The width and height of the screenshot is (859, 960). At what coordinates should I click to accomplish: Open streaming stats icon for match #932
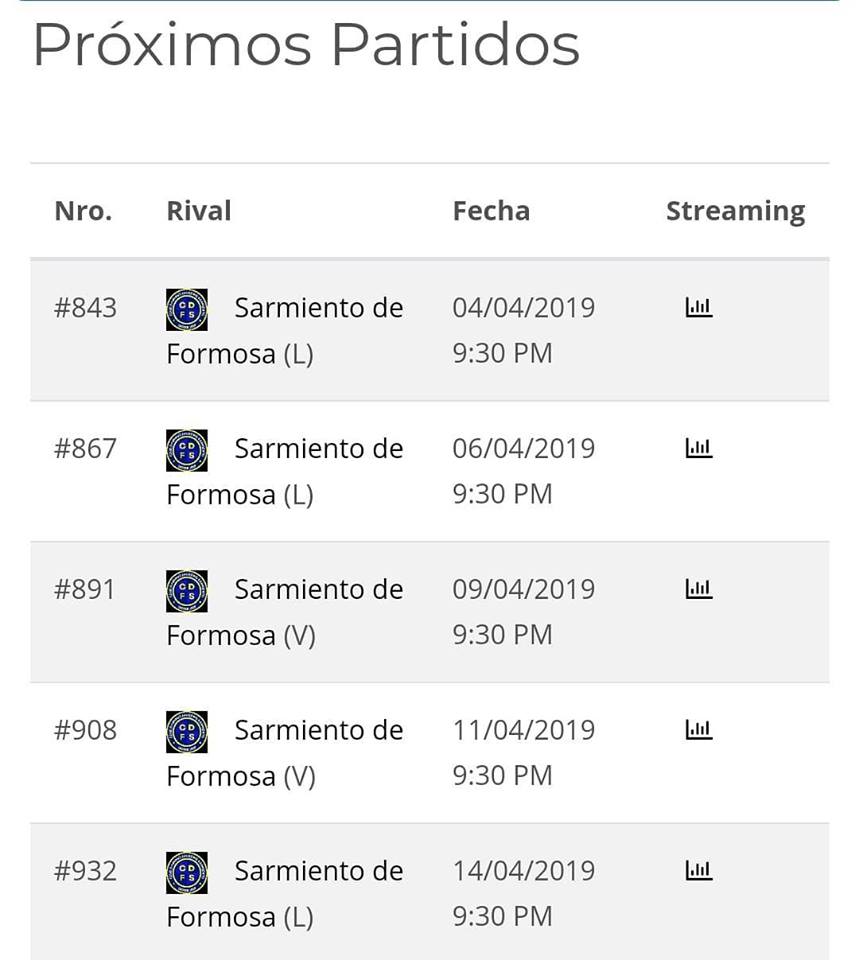(x=699, y=870)
